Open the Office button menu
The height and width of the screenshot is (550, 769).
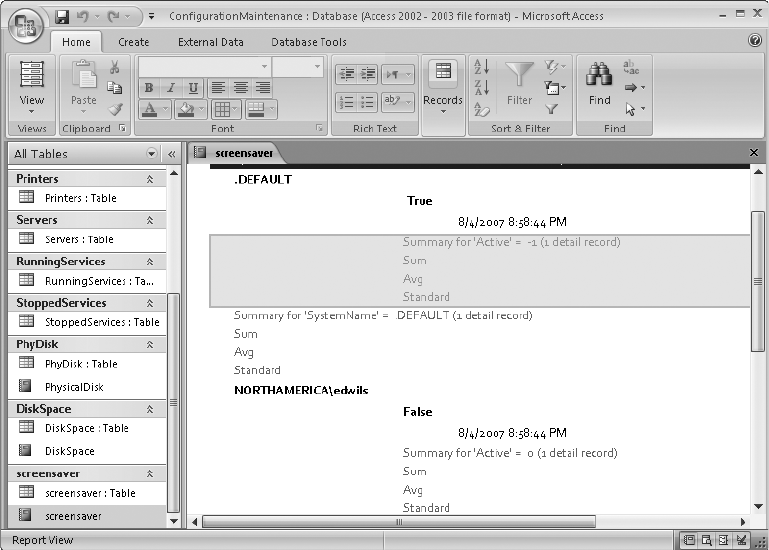[x=26, y=25]
